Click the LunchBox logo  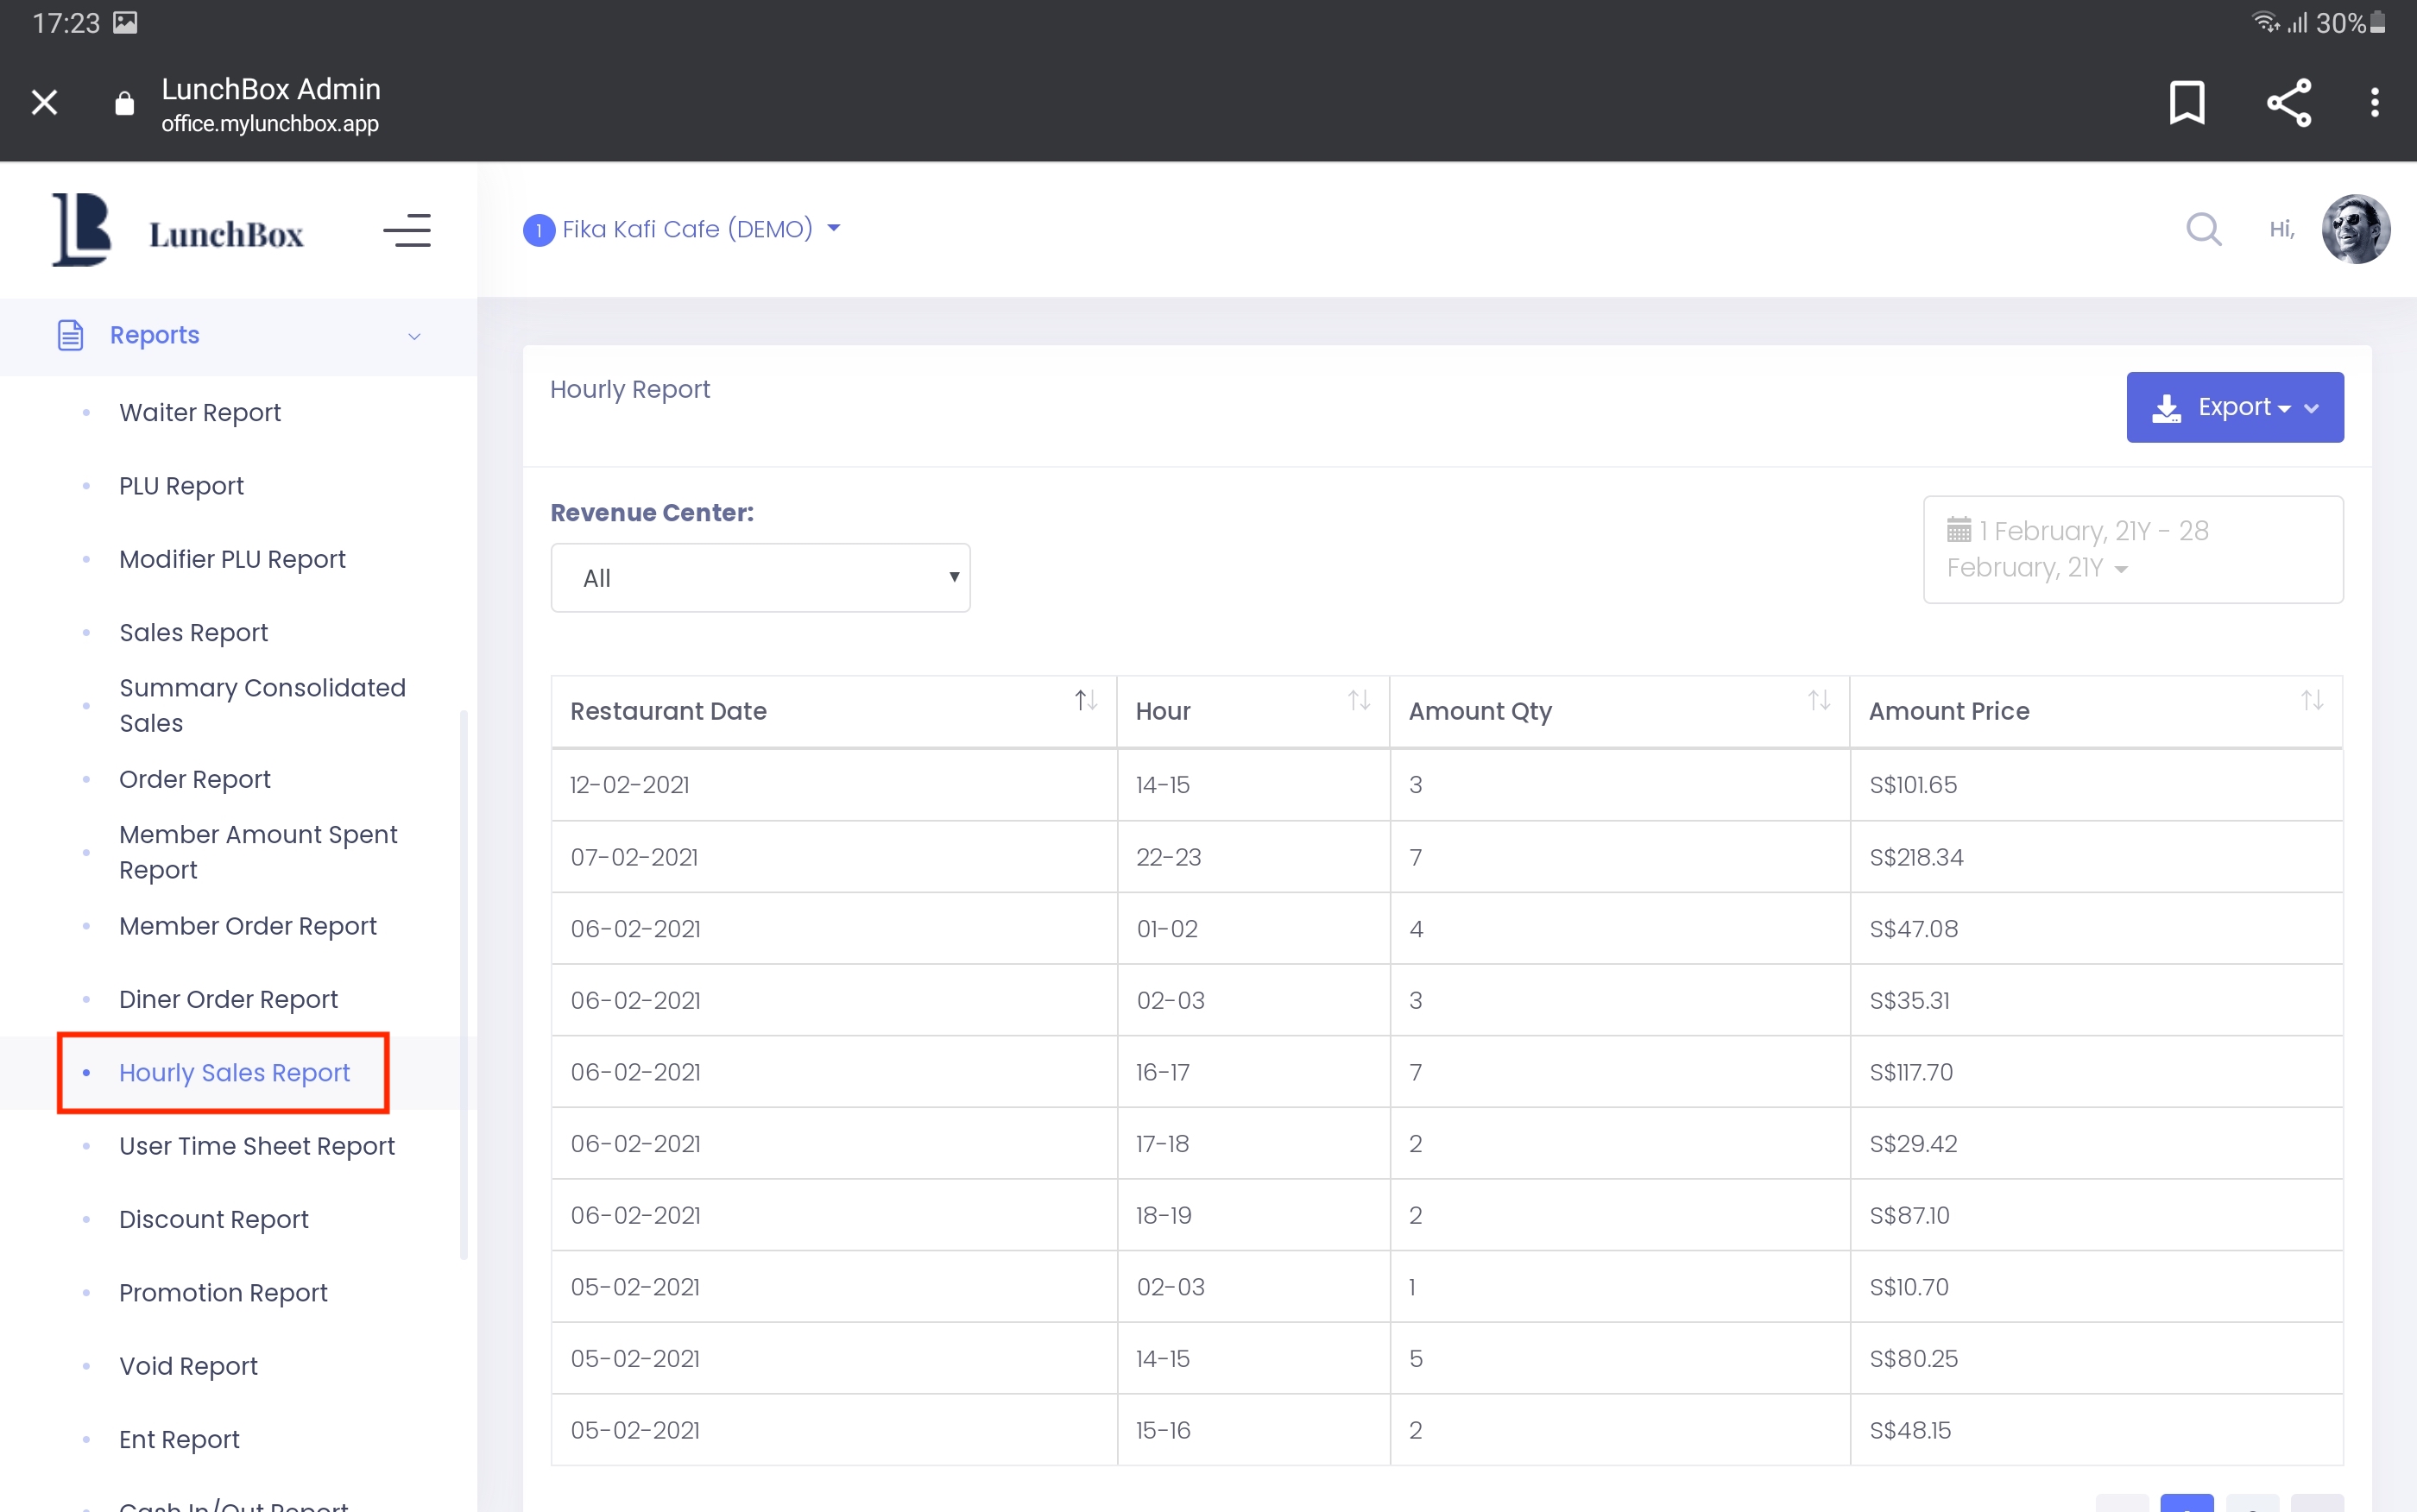[178, 231]
